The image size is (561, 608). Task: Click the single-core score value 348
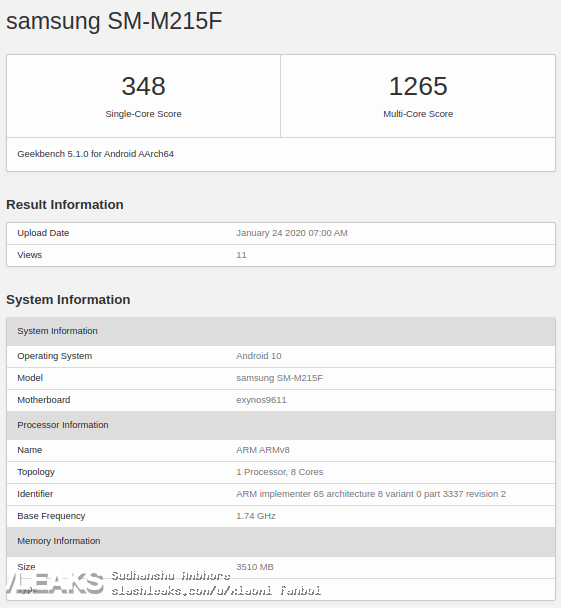(143, 86)
